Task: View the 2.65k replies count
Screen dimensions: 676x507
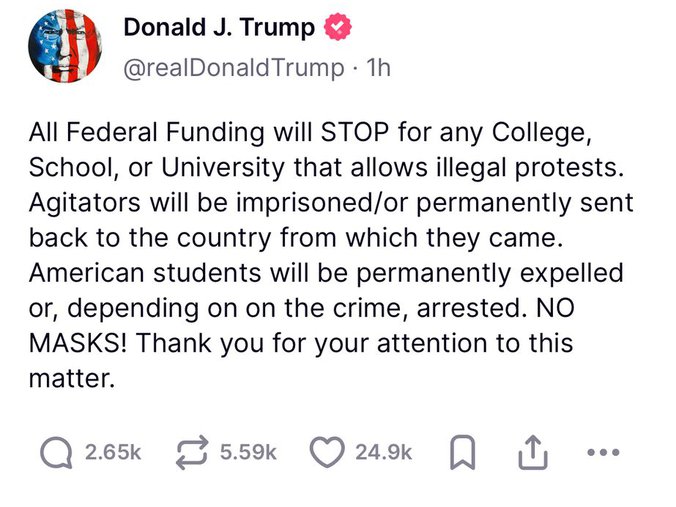Action: tap(113, 452)
